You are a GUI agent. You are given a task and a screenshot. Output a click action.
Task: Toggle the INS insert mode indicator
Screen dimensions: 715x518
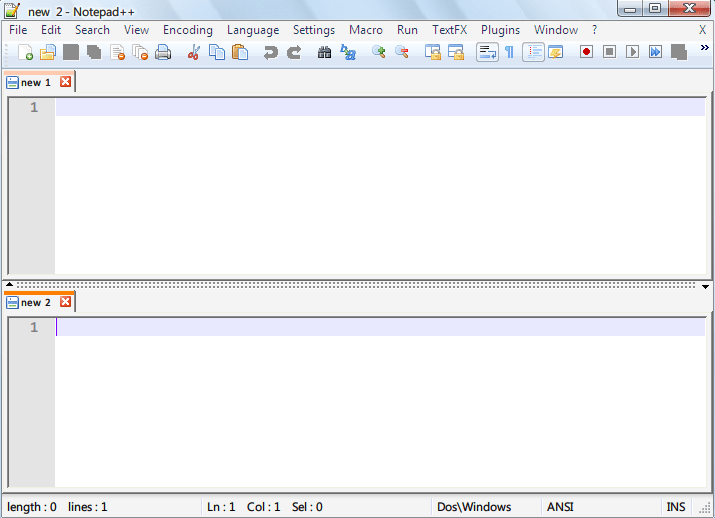click(676, 507)
